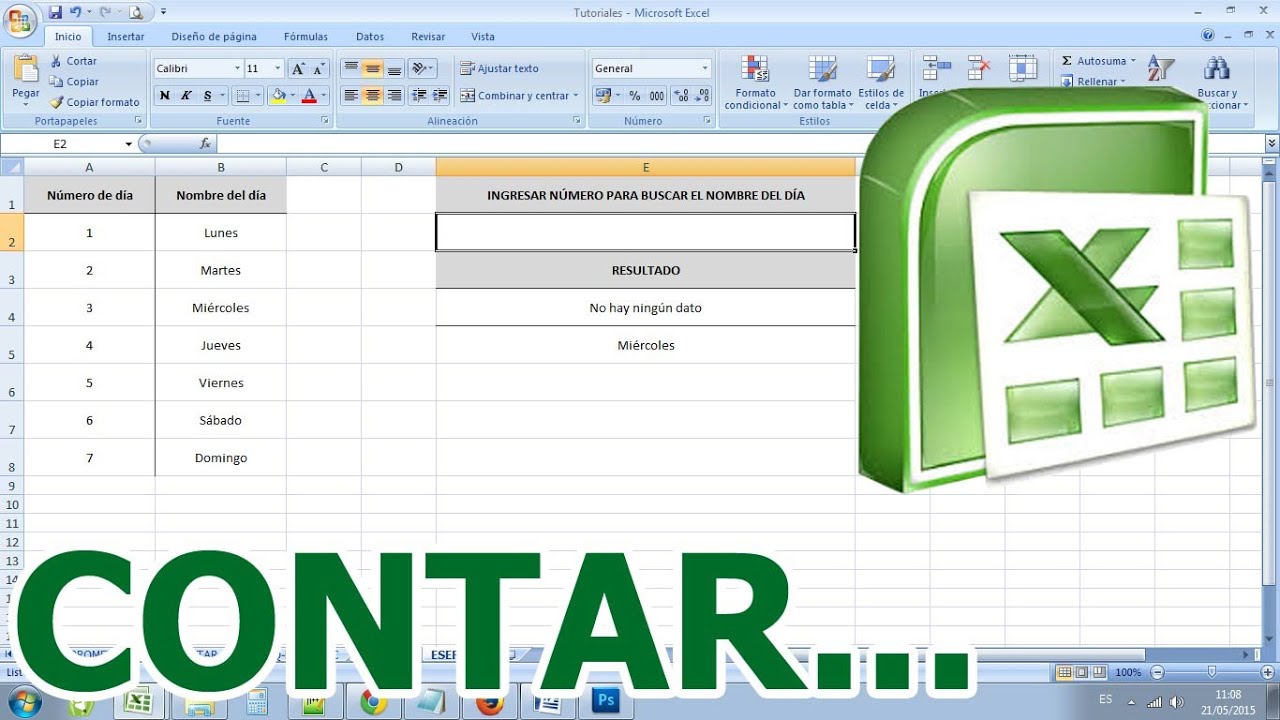Screen dimensions: 1280x720
Task: Open Excel help question mark
Action: coord(1208,35)
